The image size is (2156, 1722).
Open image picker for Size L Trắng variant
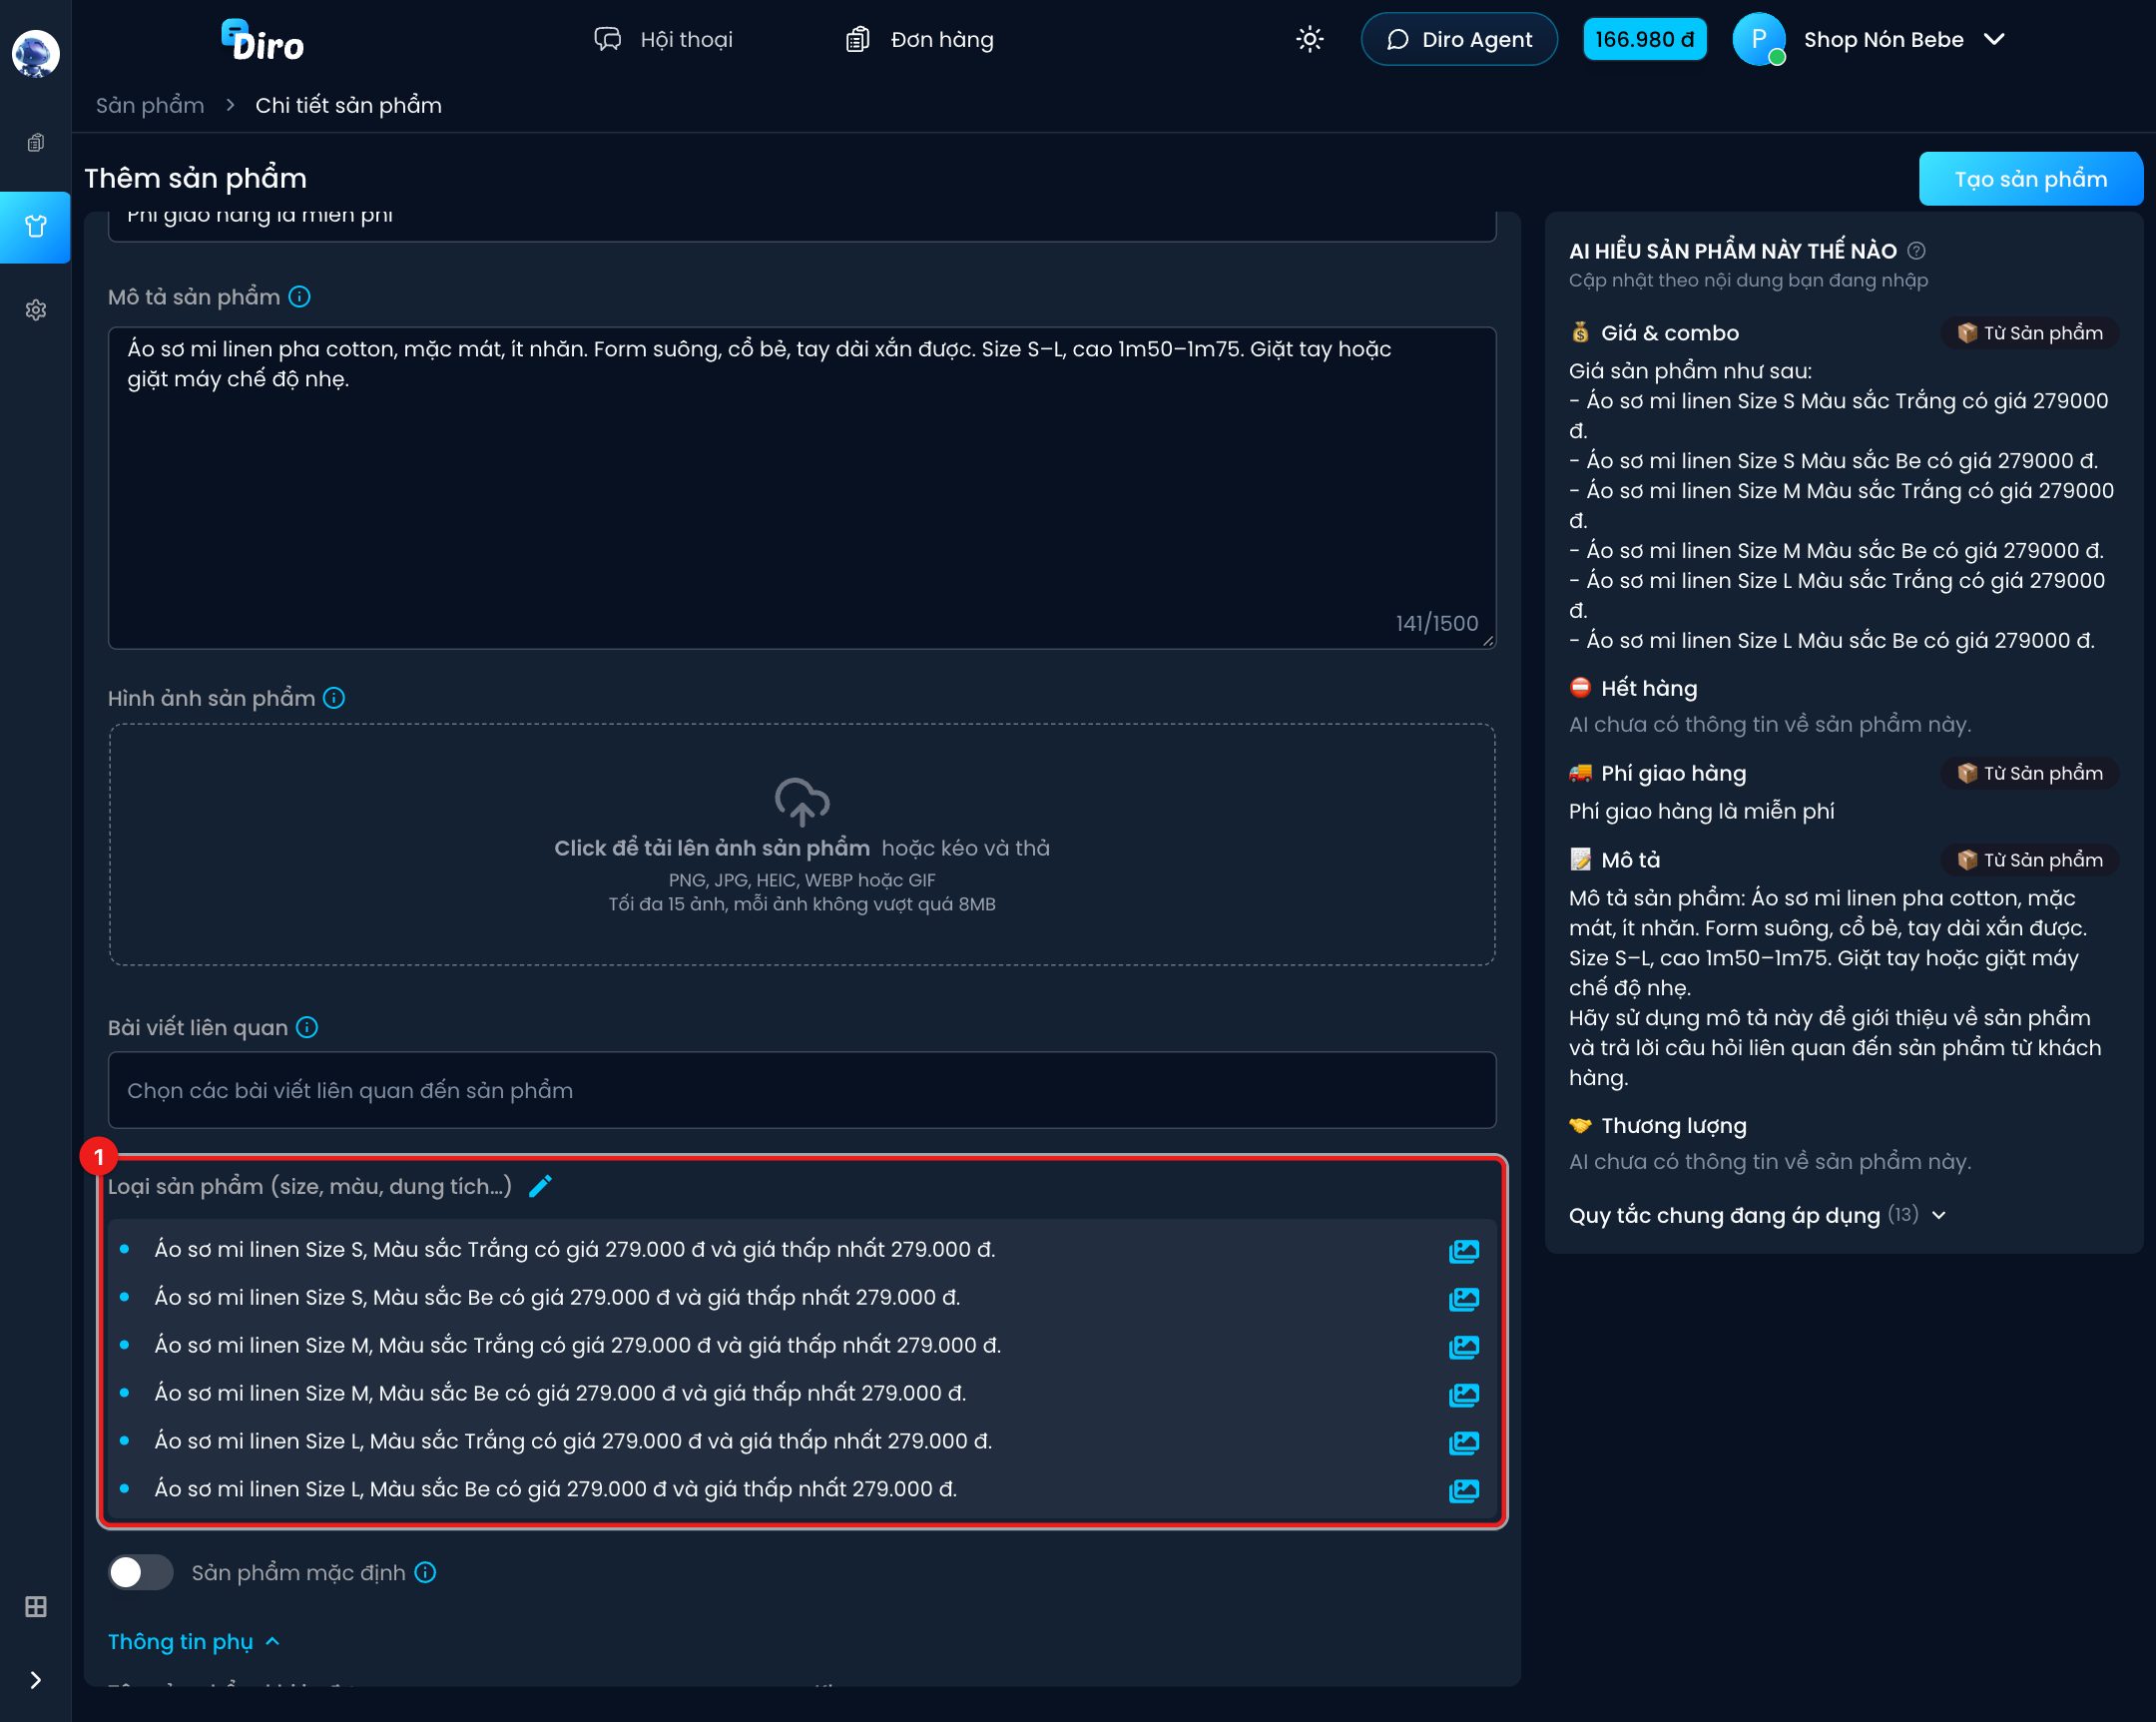[1464, 1442]
